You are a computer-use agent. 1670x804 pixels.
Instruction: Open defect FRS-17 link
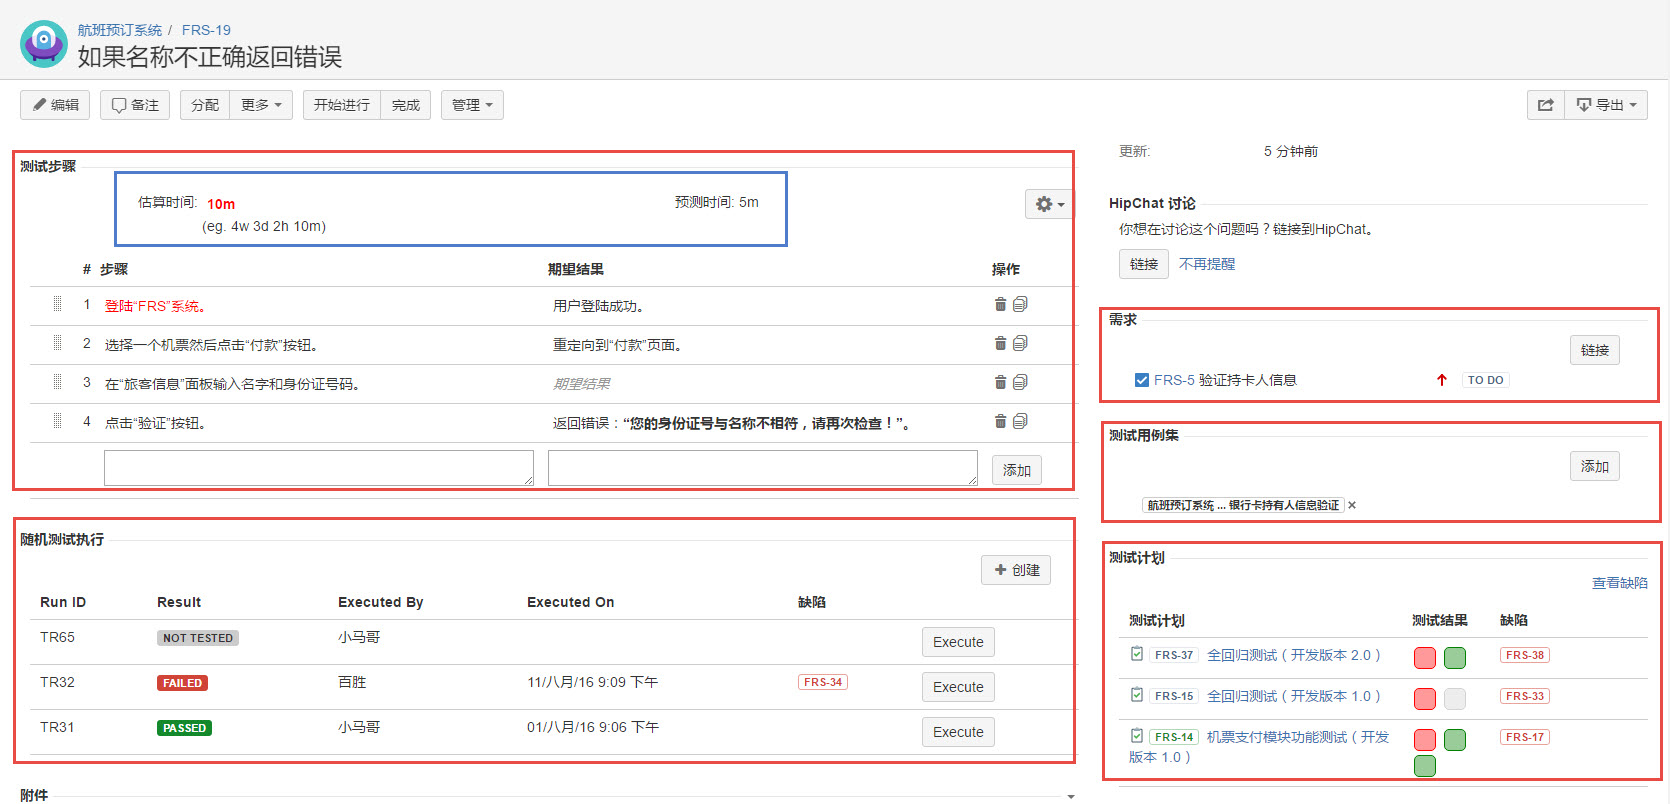click(x=1525, y=737)
